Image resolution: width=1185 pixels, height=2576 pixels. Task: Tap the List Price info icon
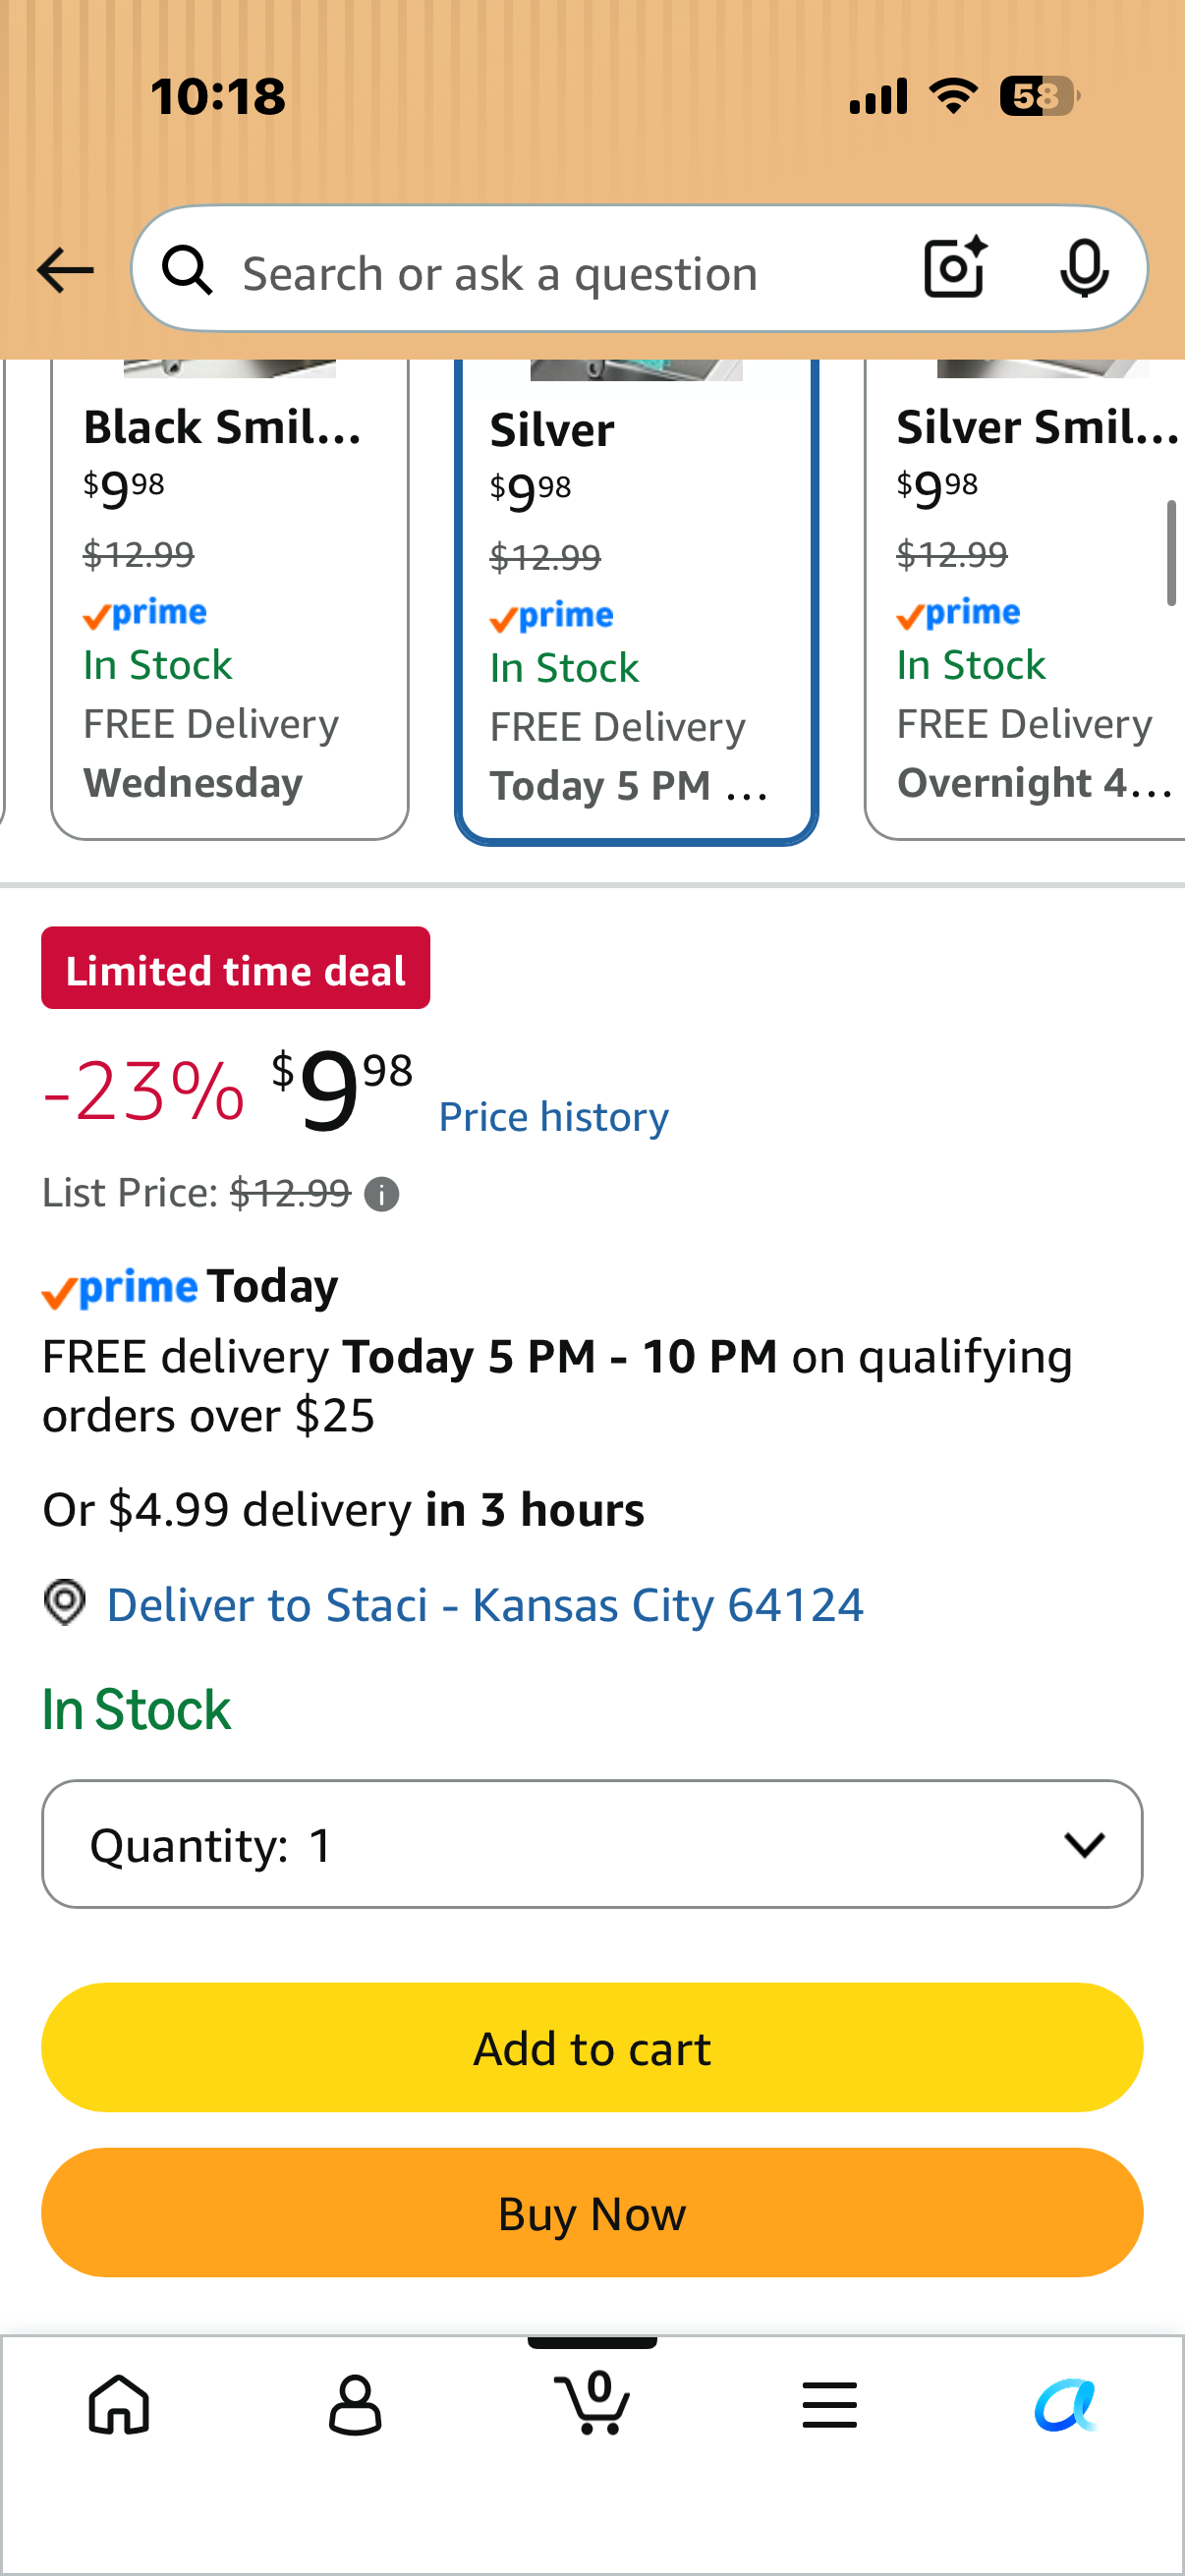coord(382,1194)
